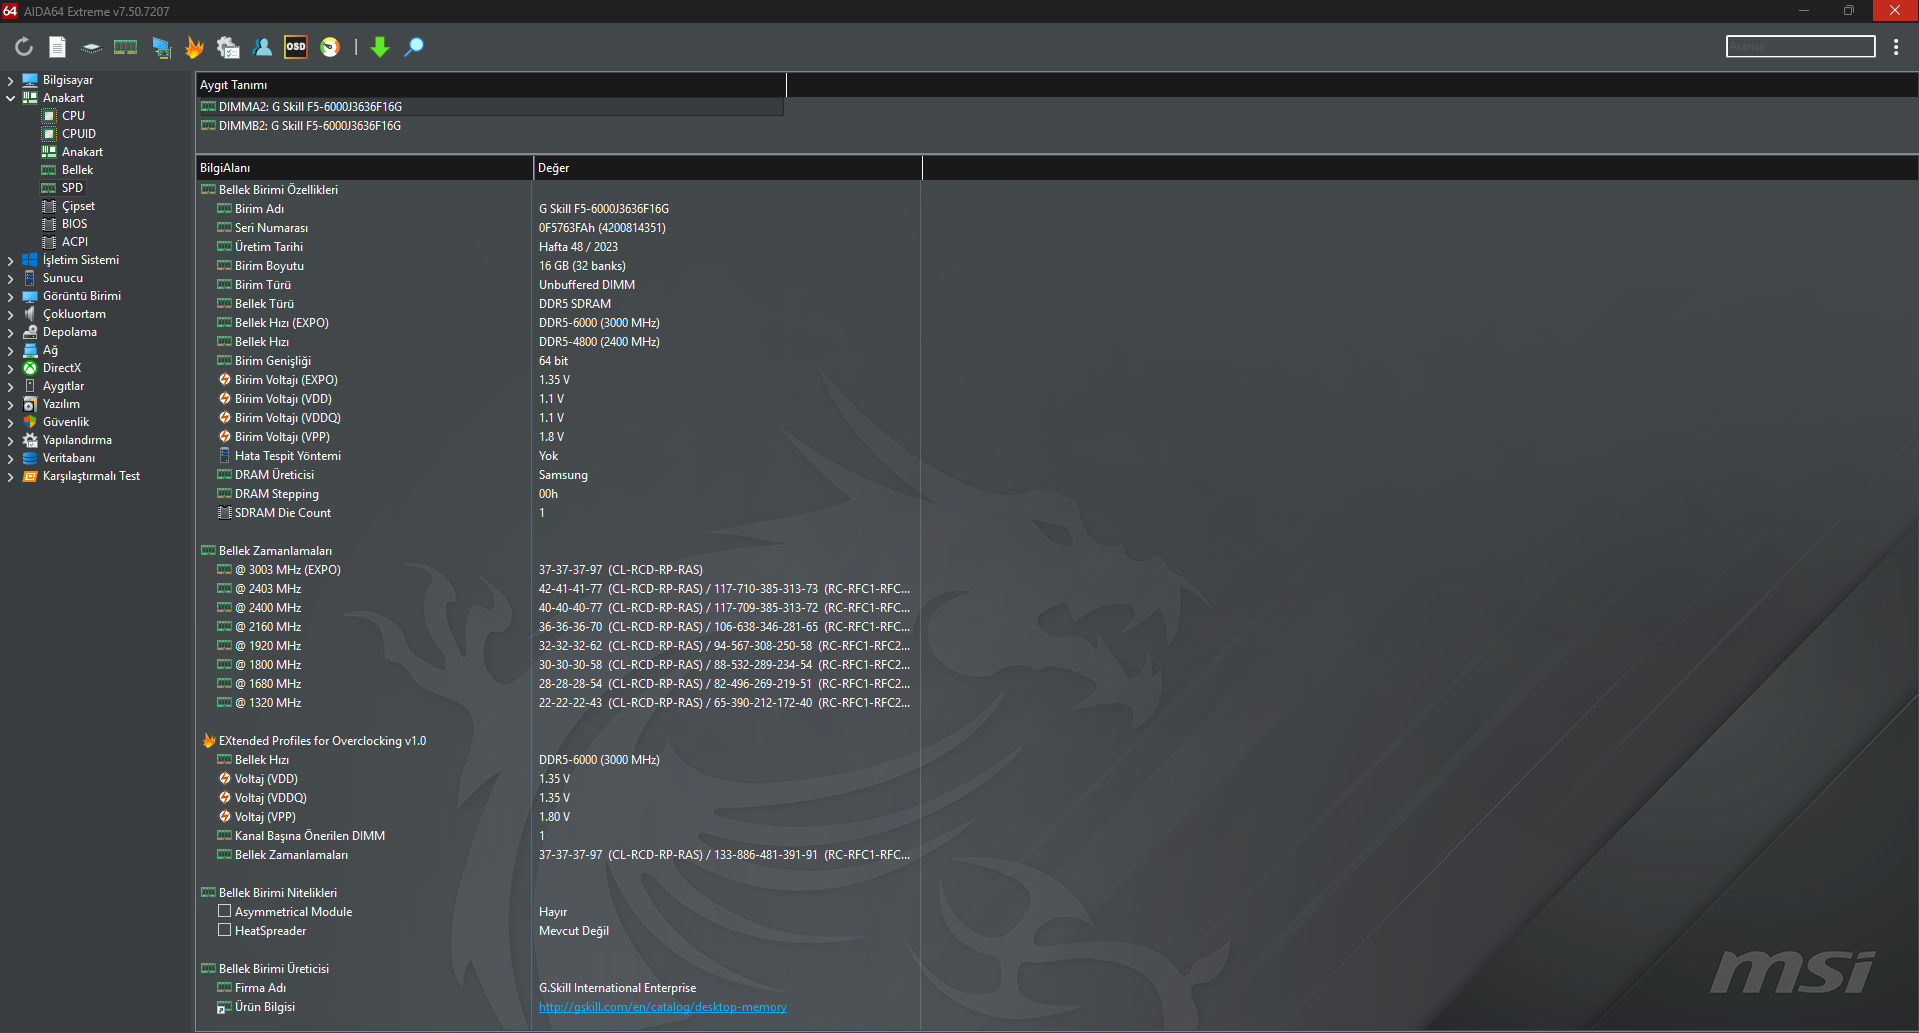Click the Seri Numarası row label
1919x1033 pixels.
click(x=271, y=228)
